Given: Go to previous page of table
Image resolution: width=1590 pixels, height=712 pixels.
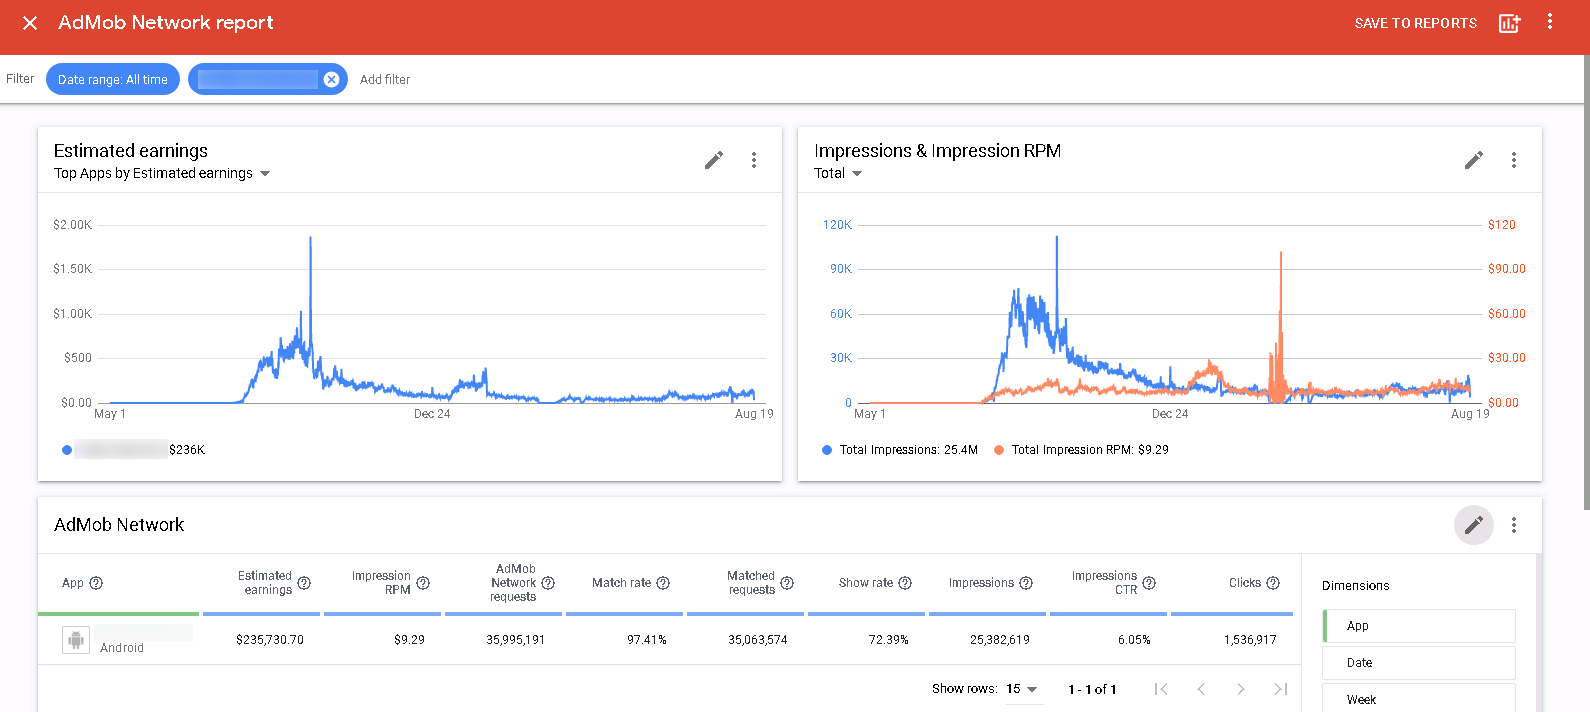Looking at the screenshot, I should [1201, 689].
